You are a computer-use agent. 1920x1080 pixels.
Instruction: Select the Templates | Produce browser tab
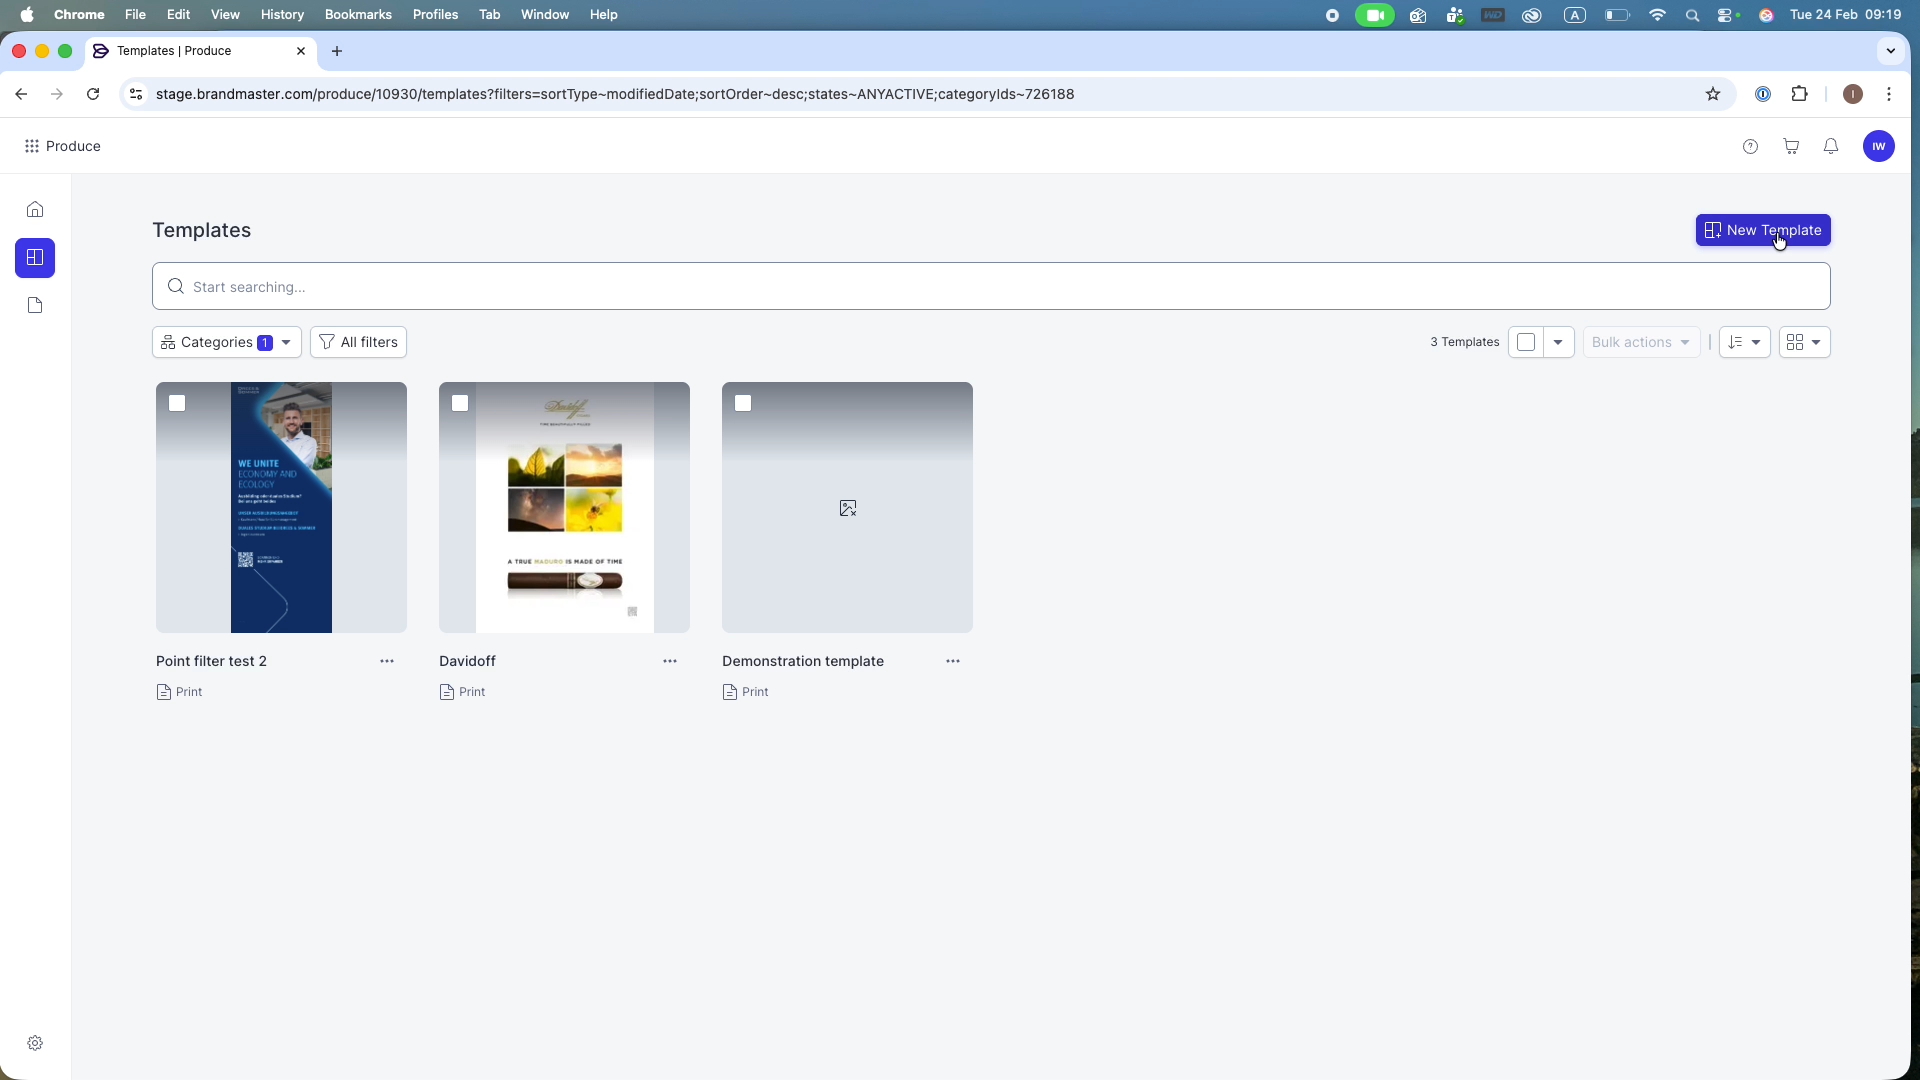pos(200,51)
